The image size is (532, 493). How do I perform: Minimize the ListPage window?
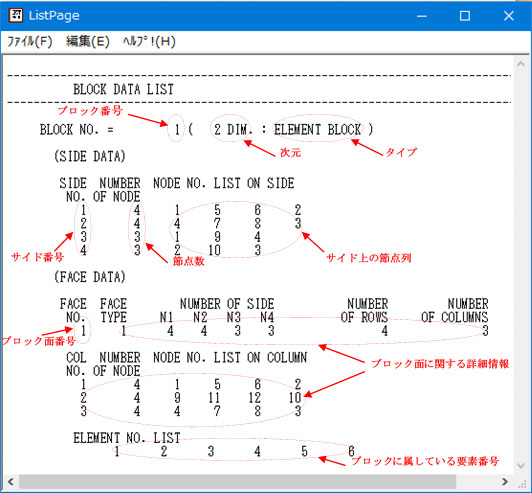[422, 16]
